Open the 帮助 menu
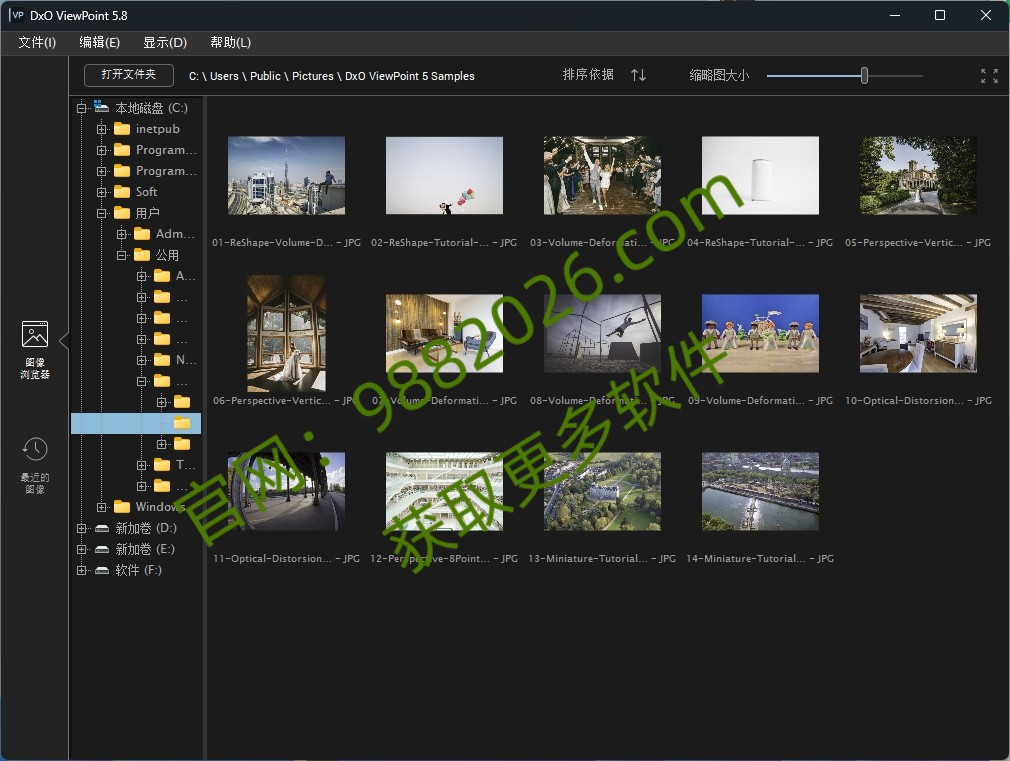1010x761 pixels. pyautogui.click(x=229, y=43)
